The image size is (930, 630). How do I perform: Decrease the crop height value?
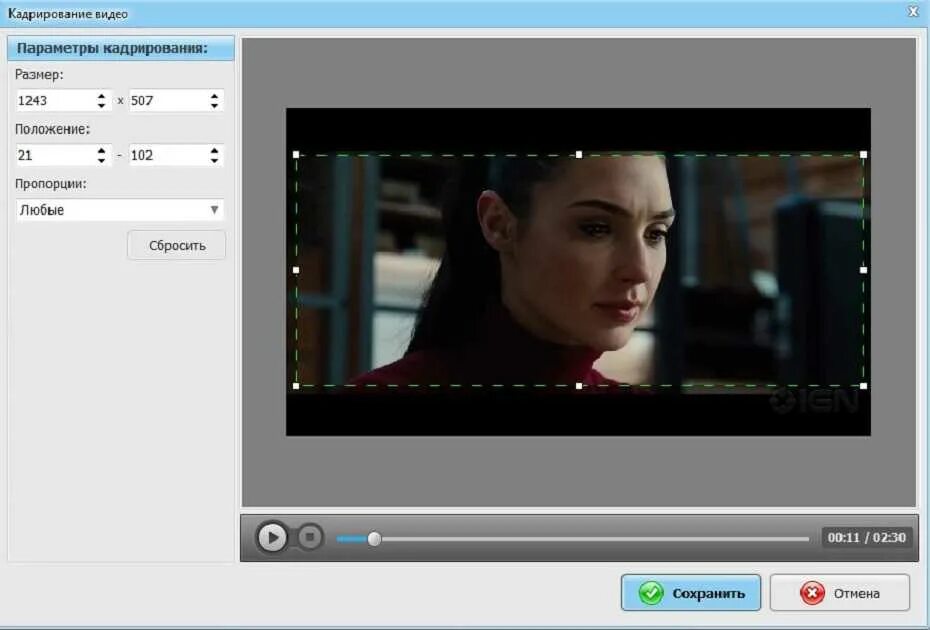point(214,106)
